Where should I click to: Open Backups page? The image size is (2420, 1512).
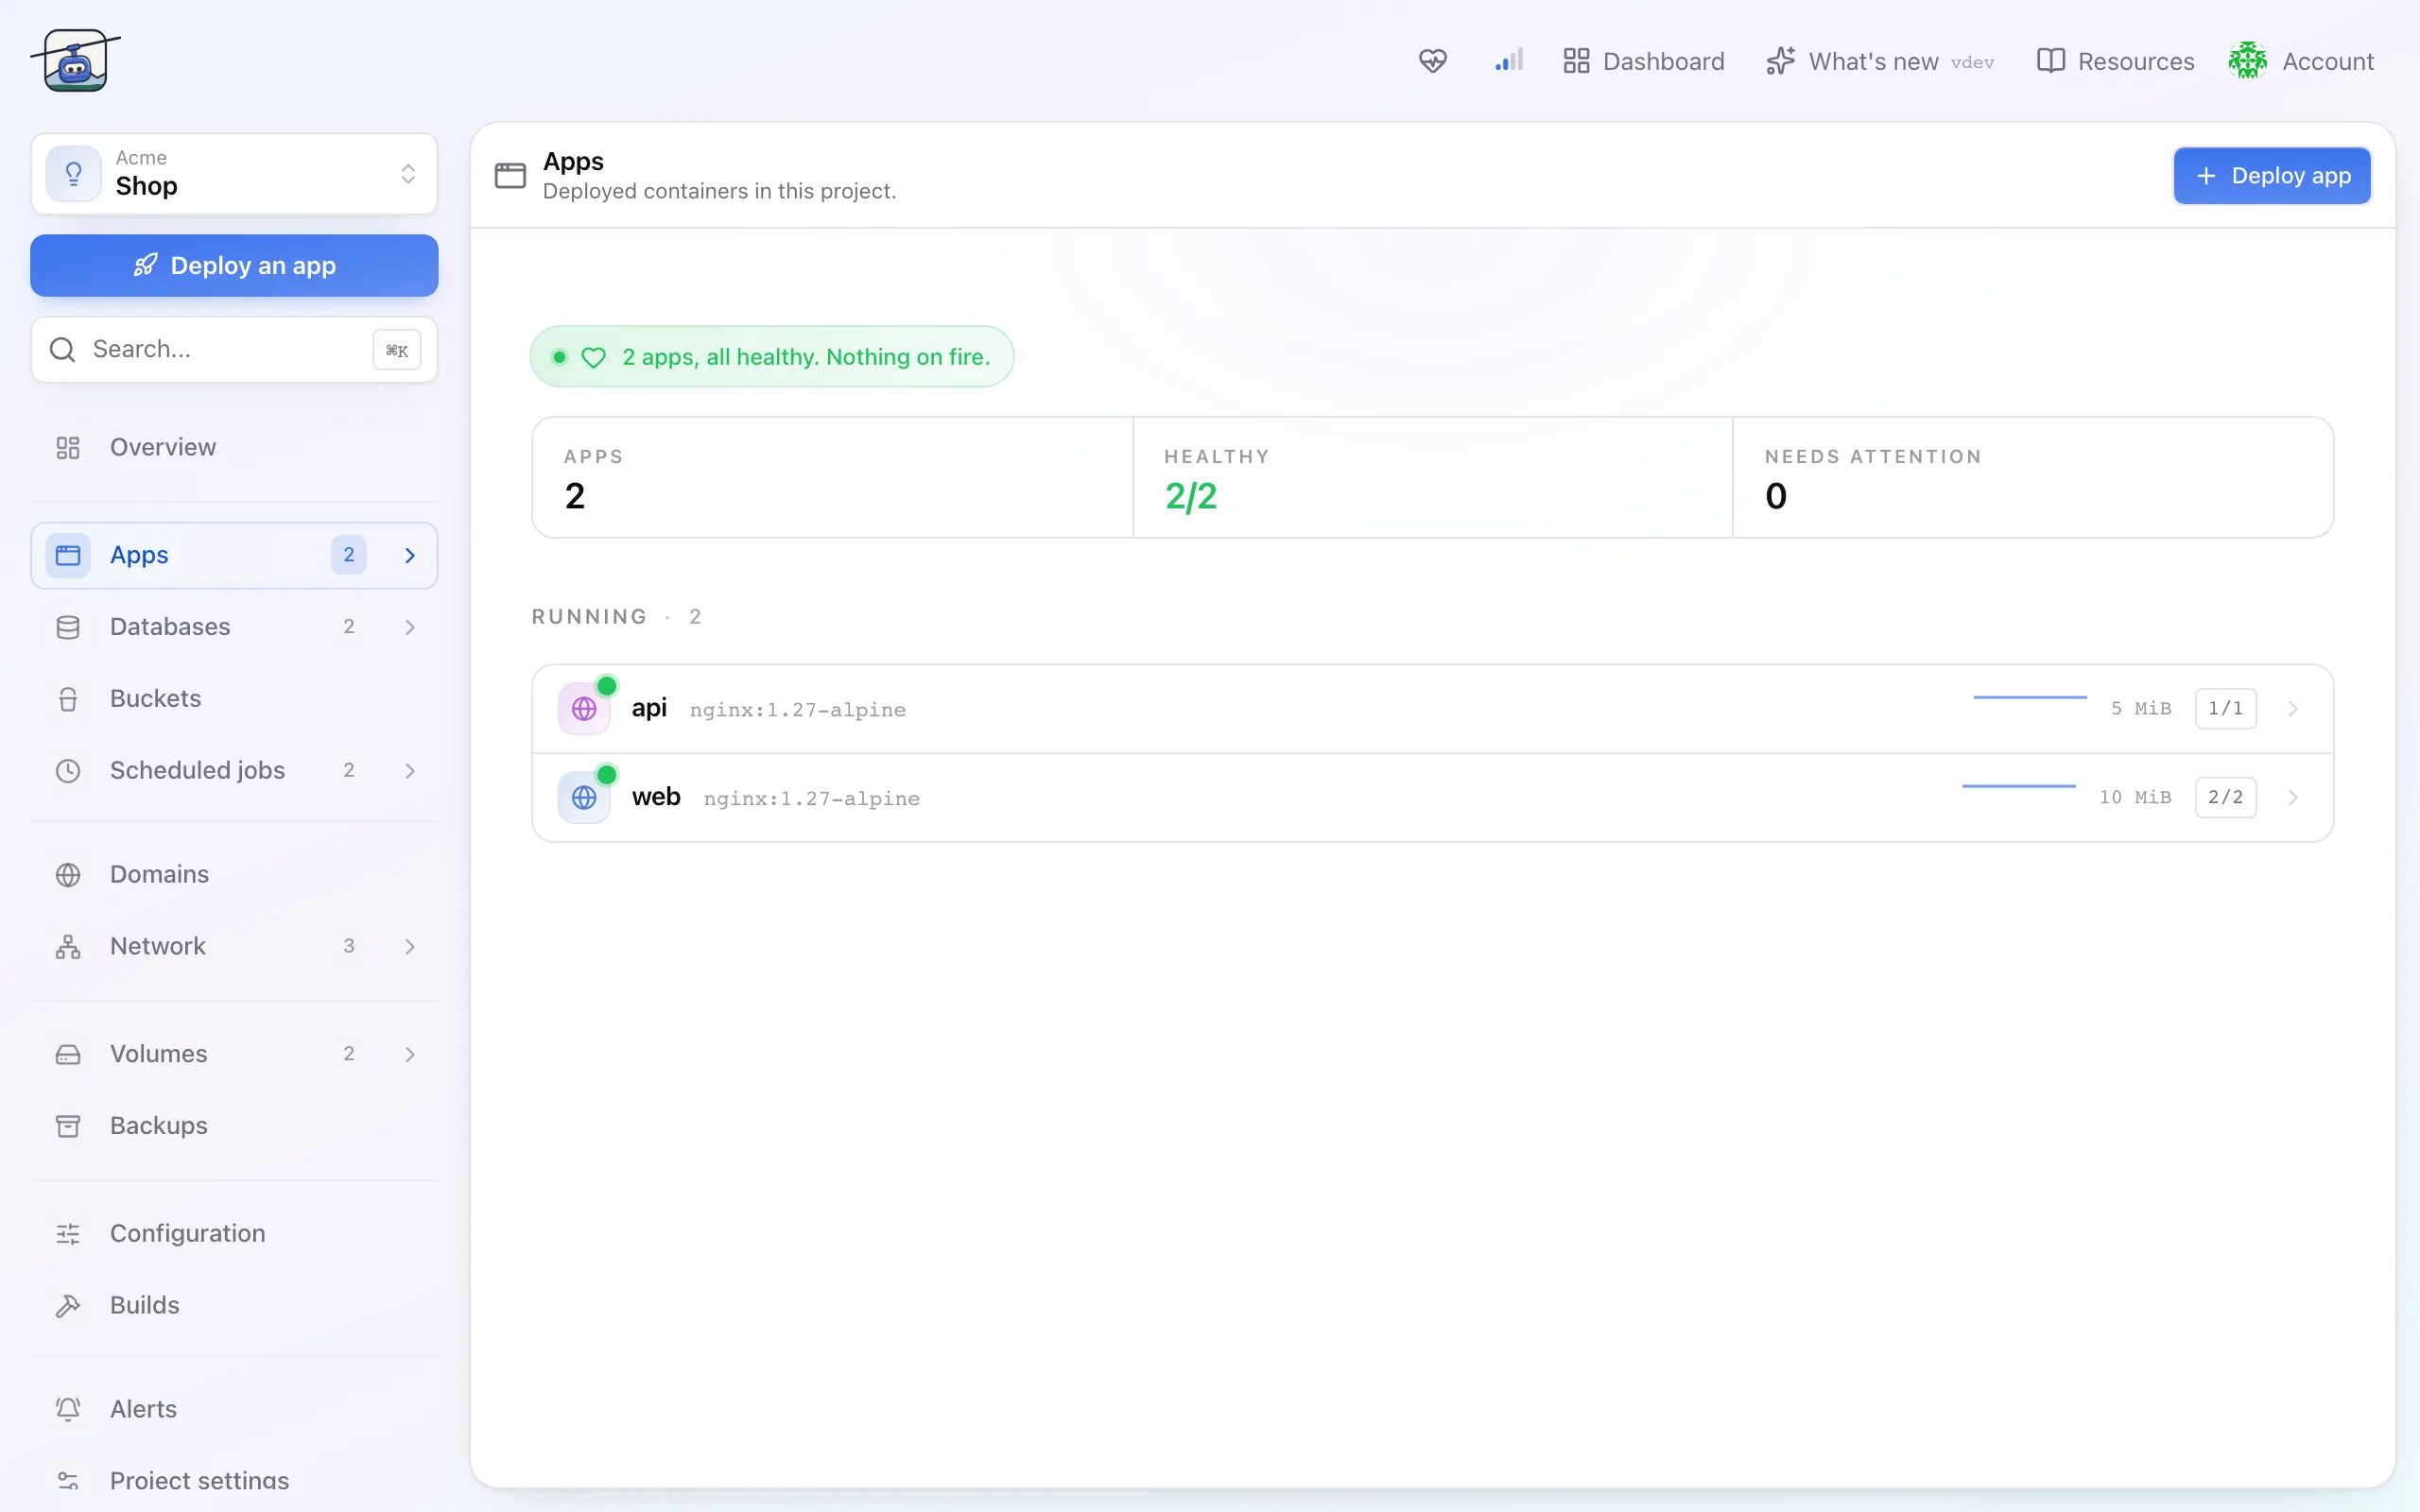[x=234, y=1126]
